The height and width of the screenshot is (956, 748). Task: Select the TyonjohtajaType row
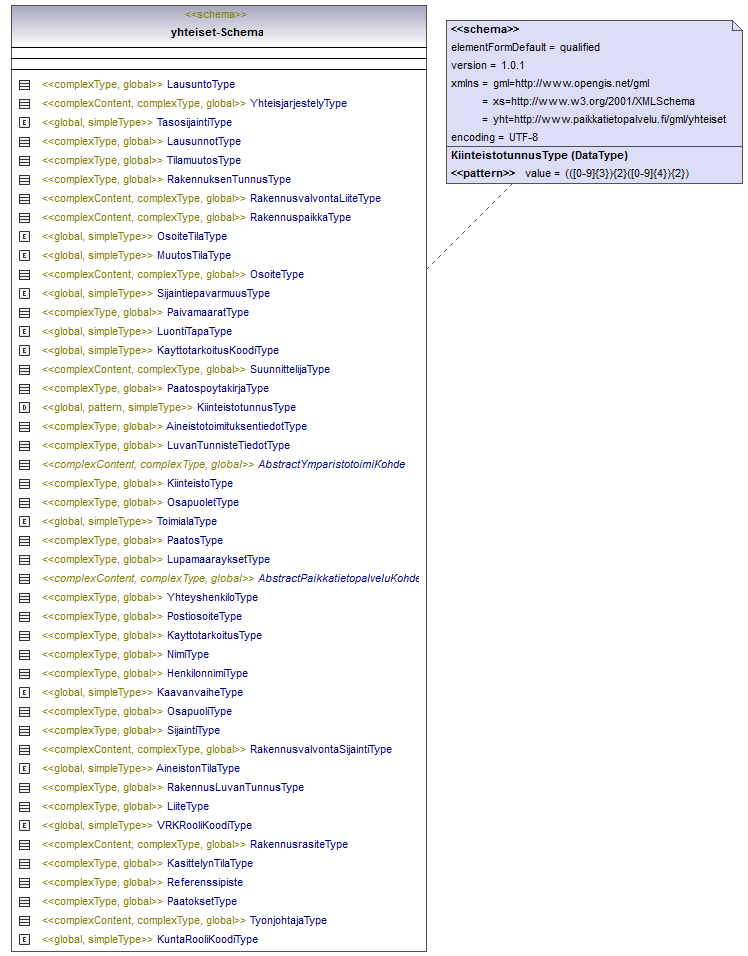pos(288,921)
